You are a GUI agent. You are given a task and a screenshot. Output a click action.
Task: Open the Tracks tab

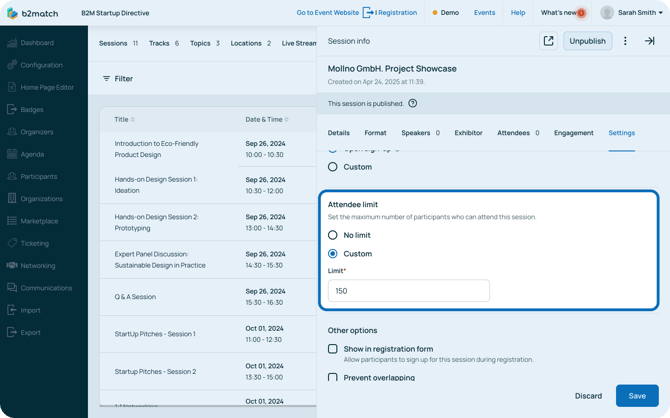[164, 43]
